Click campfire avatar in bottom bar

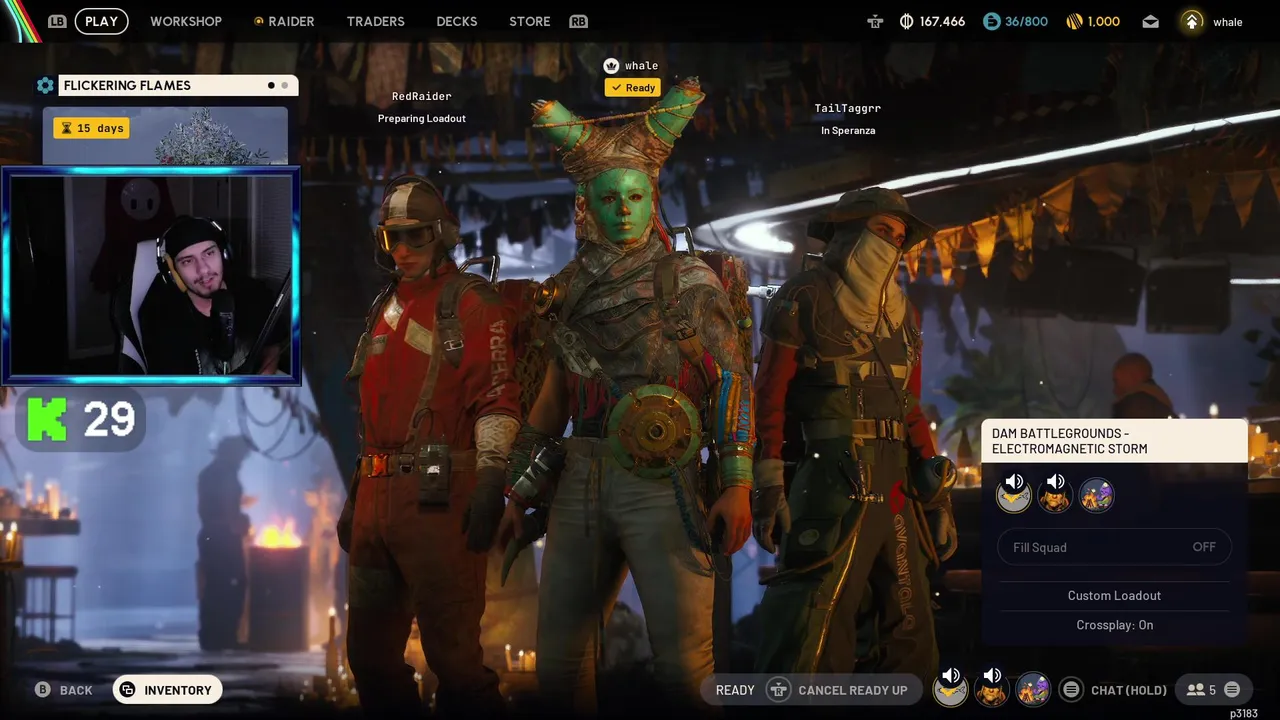pyautogui.click(x=1033, y=689)
